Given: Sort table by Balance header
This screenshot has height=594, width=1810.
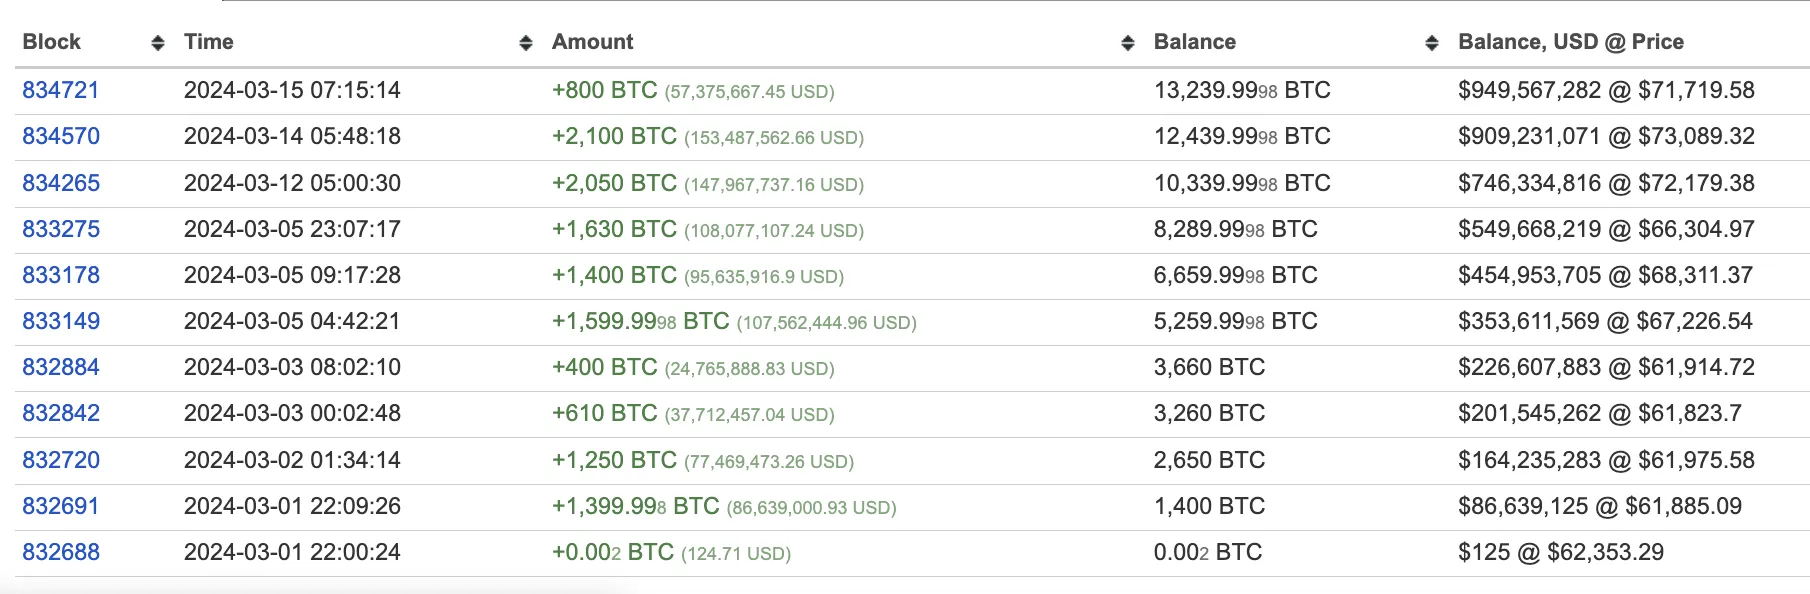Looking at the screenshot, I should (x=1195, y=42).
